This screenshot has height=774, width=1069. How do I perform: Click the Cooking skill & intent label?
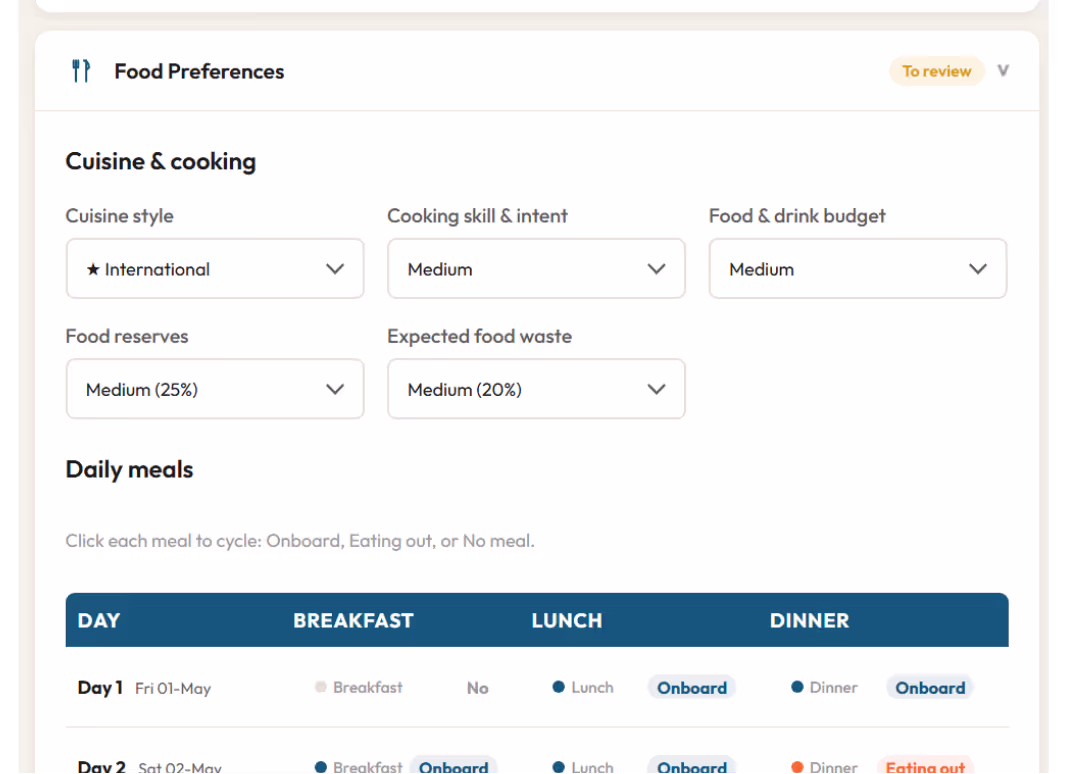[x=477, y=216]
